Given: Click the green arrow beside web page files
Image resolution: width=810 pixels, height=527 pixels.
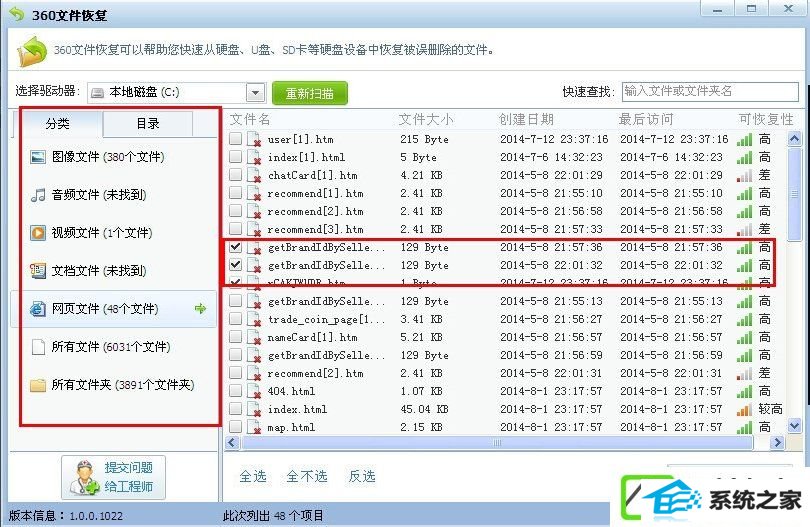Looking at the screenshot, I should (200, 308).
